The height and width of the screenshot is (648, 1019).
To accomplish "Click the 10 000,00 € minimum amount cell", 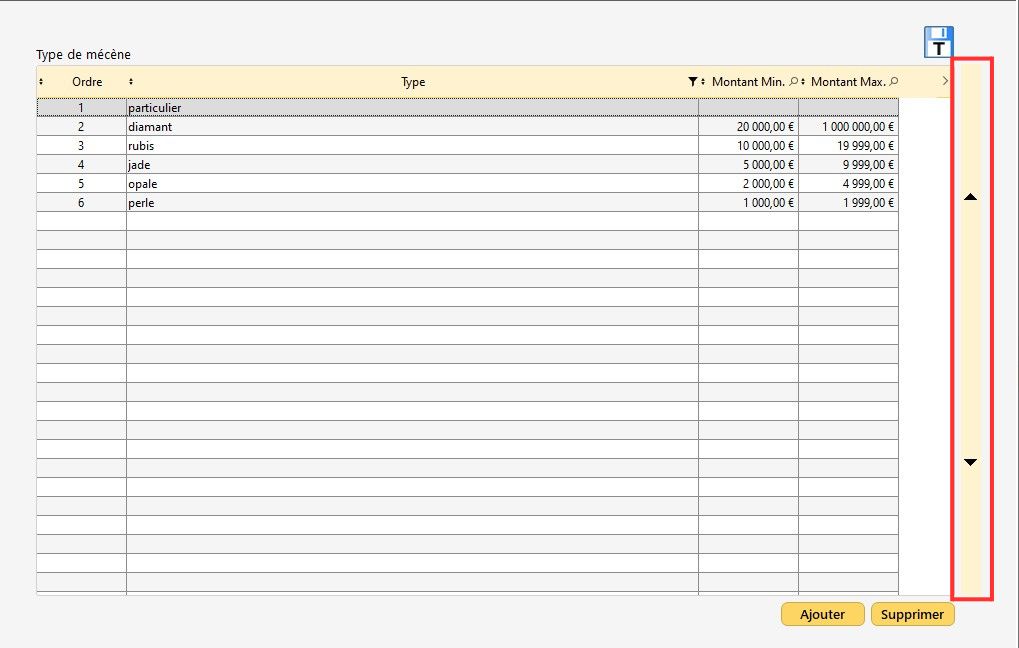I will coord(748,146).
